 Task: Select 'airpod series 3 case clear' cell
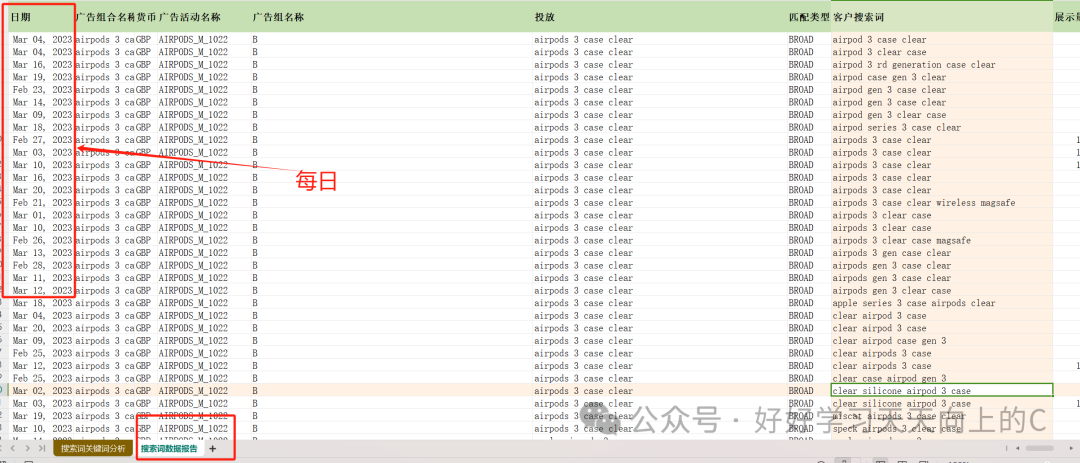(x=942, y=127)
